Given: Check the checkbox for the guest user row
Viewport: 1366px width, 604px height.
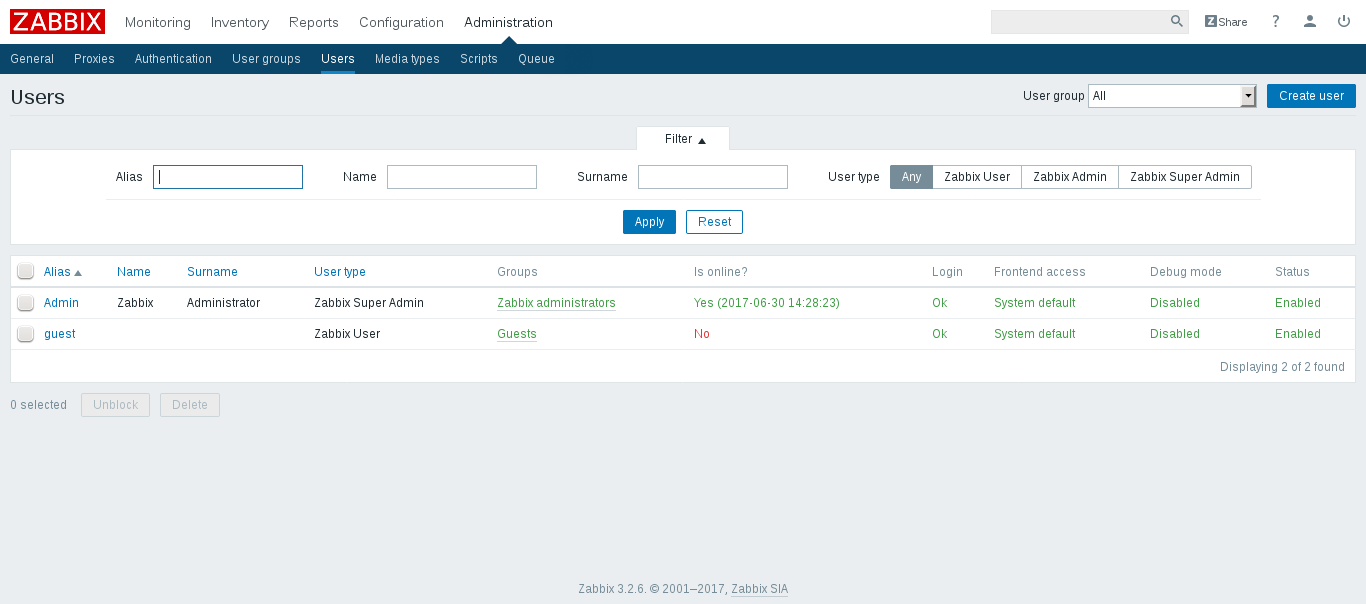Looking at the screenshot, I should click(25, 333).
